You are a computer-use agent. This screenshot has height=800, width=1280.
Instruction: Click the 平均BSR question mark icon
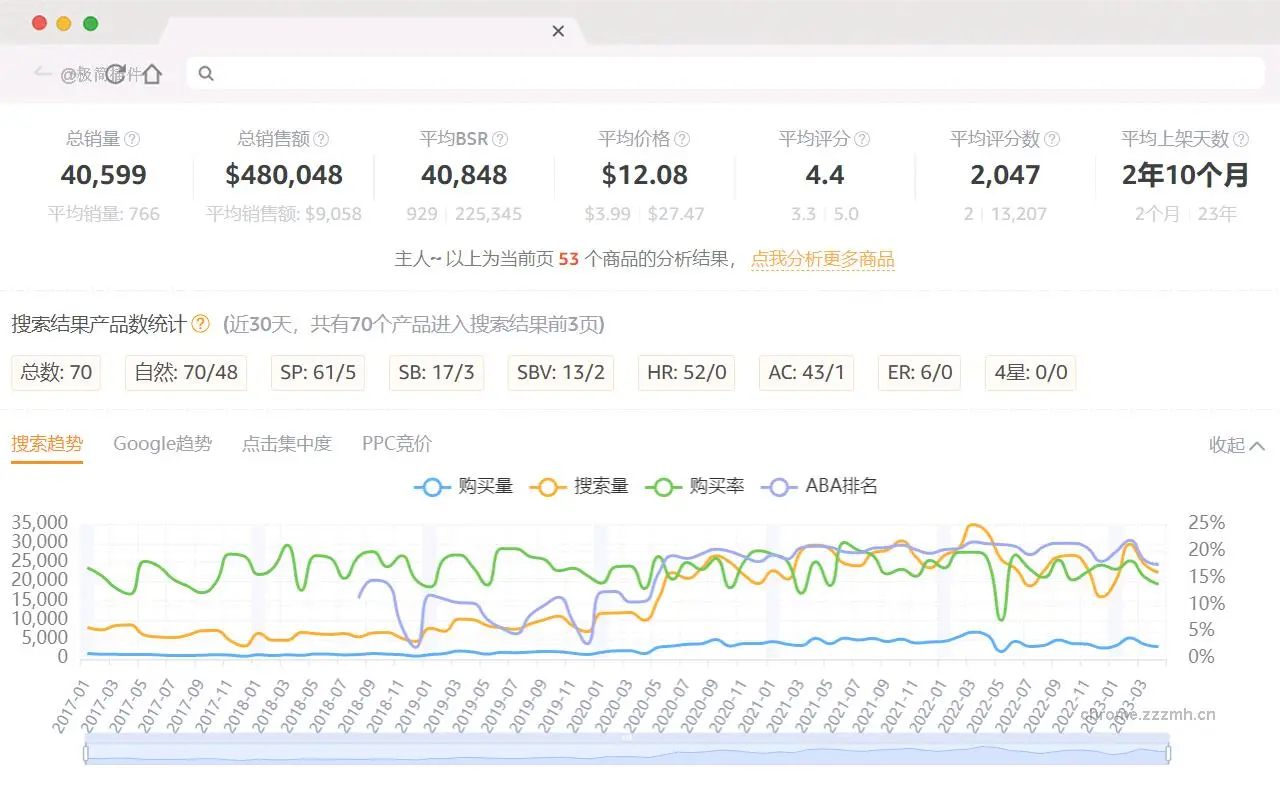(x=501, y=140)
